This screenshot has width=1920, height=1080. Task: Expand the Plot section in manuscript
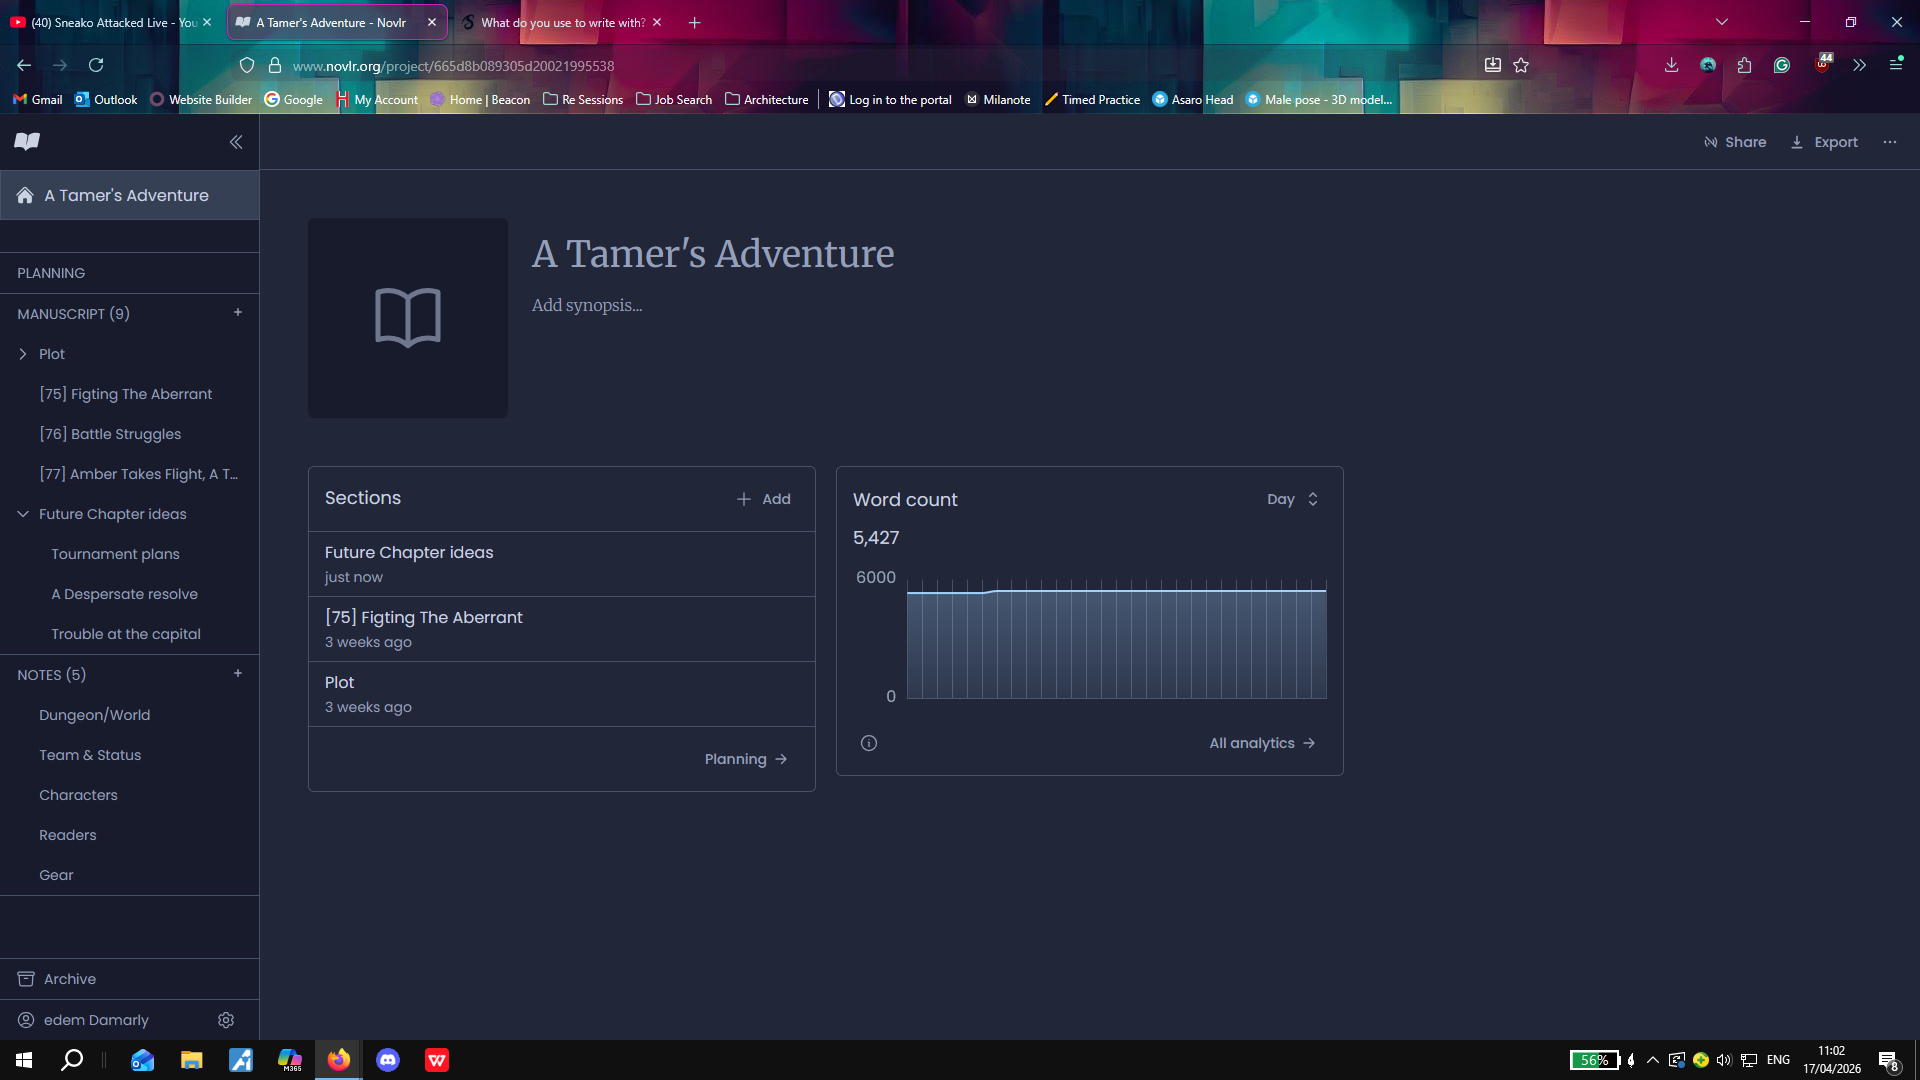point(23,354)
